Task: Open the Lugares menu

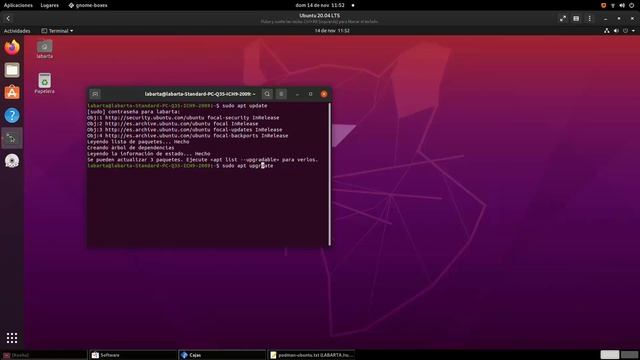Action: pos(50,5)
